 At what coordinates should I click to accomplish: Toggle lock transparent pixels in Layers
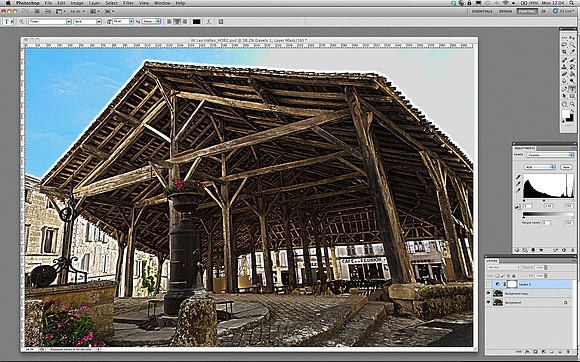point(497,276)
